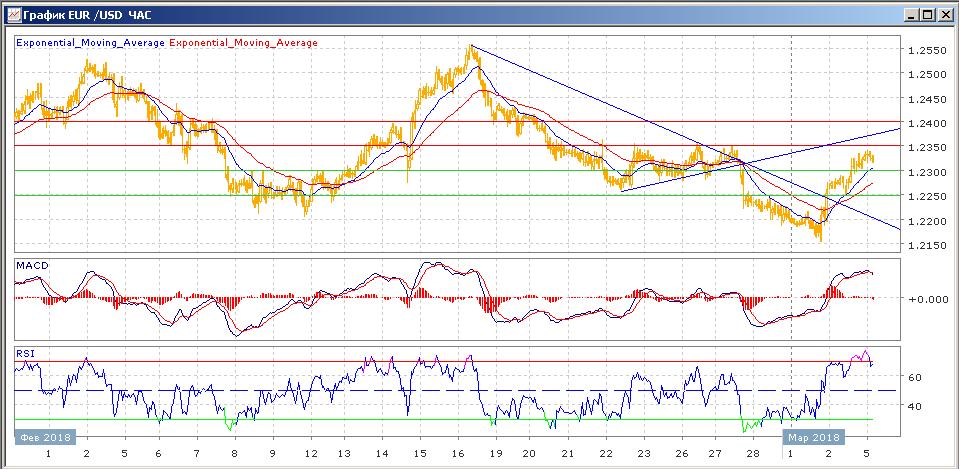Image resolution: width=959 pixels, height=469 pixels.
Task: Maximize the EUR/USD chart window
Action: [927, 15]
